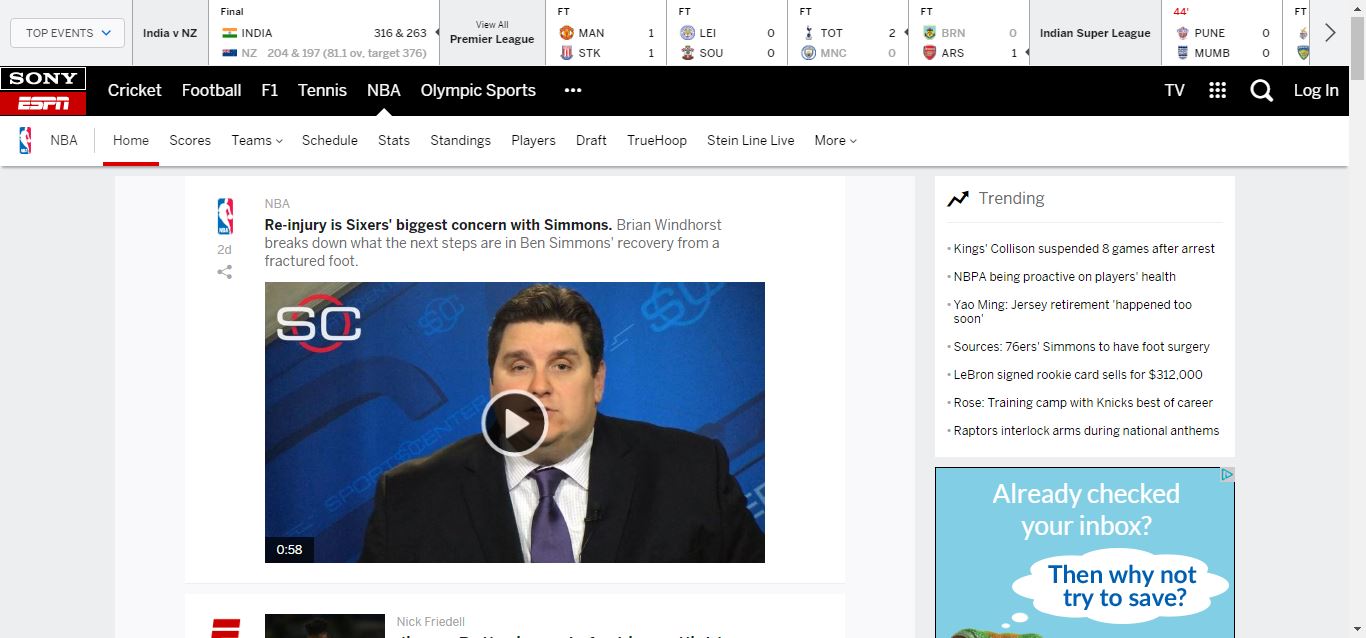
Task: Go to the Cricket section
Action: click(134, 90)
